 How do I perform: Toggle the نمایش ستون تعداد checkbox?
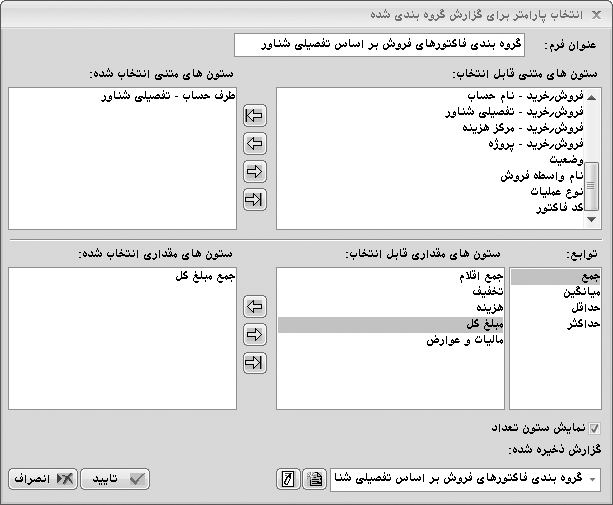click(596, 427)
